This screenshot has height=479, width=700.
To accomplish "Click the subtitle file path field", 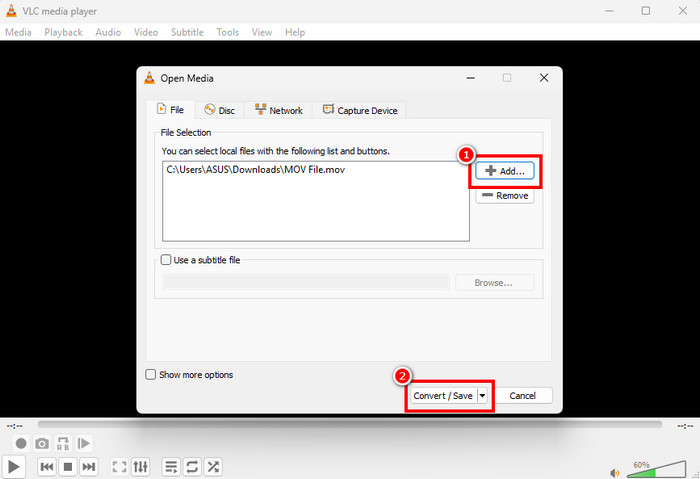I will 306,283.
